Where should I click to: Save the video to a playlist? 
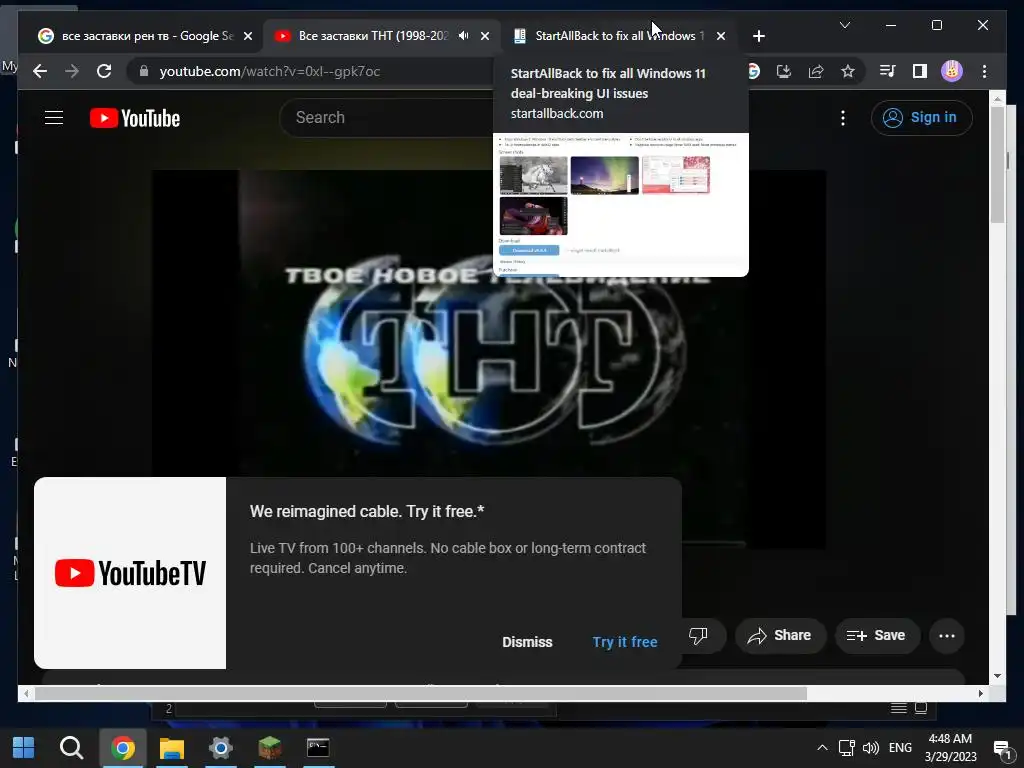(876, 635)
